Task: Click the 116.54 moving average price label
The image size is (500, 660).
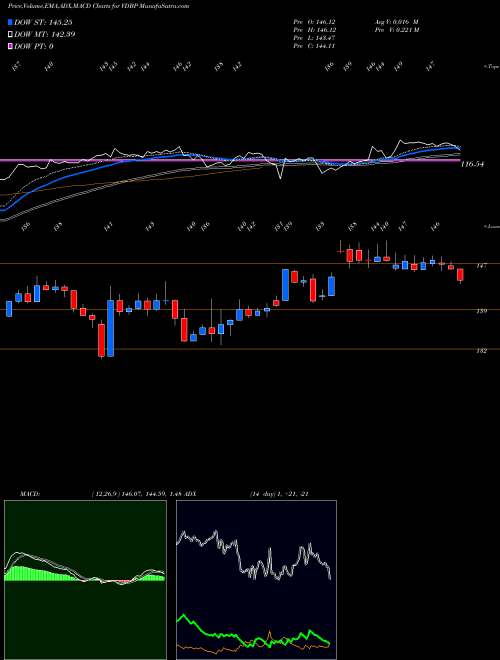Action: [x=472, y=164]
